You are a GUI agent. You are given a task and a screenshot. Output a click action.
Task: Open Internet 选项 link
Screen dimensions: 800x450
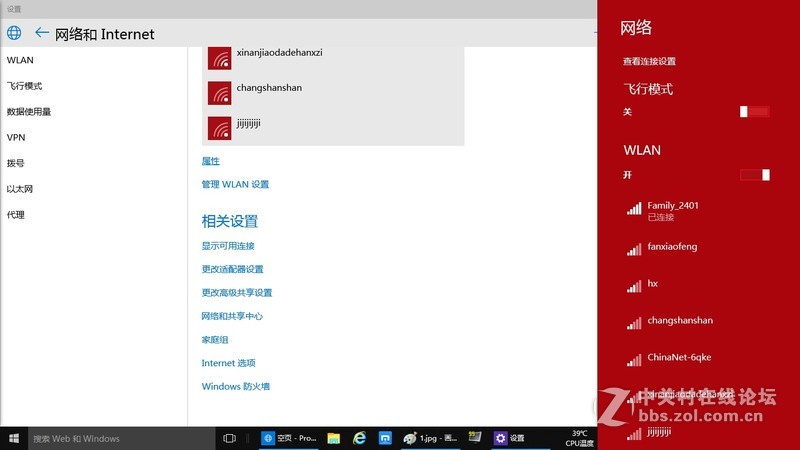pyautogui.click(x=229, y=363)
